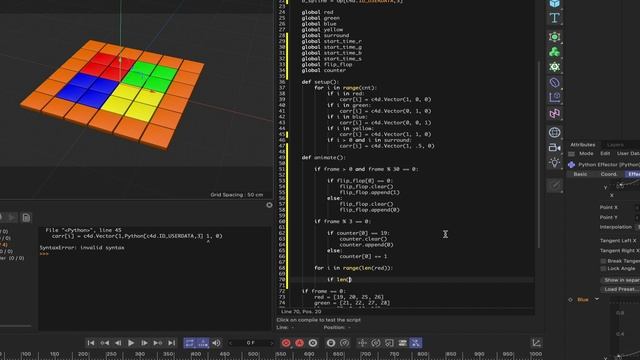Click the motion recording dashed-circle icon

pyautogui.click(x=344, y=343)
